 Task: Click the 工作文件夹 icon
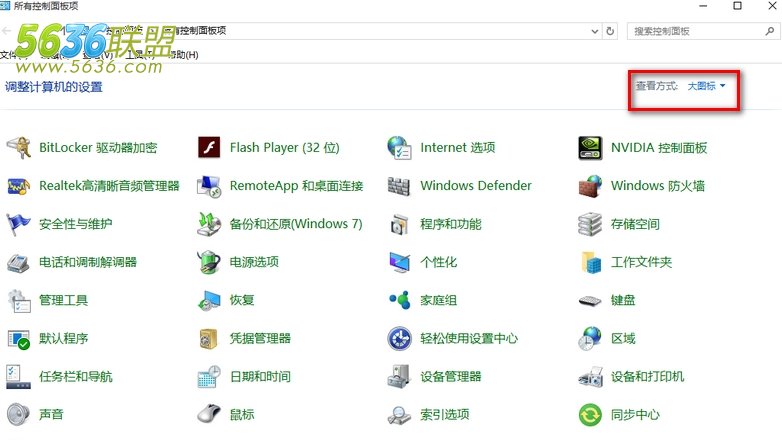pos(591,262)
